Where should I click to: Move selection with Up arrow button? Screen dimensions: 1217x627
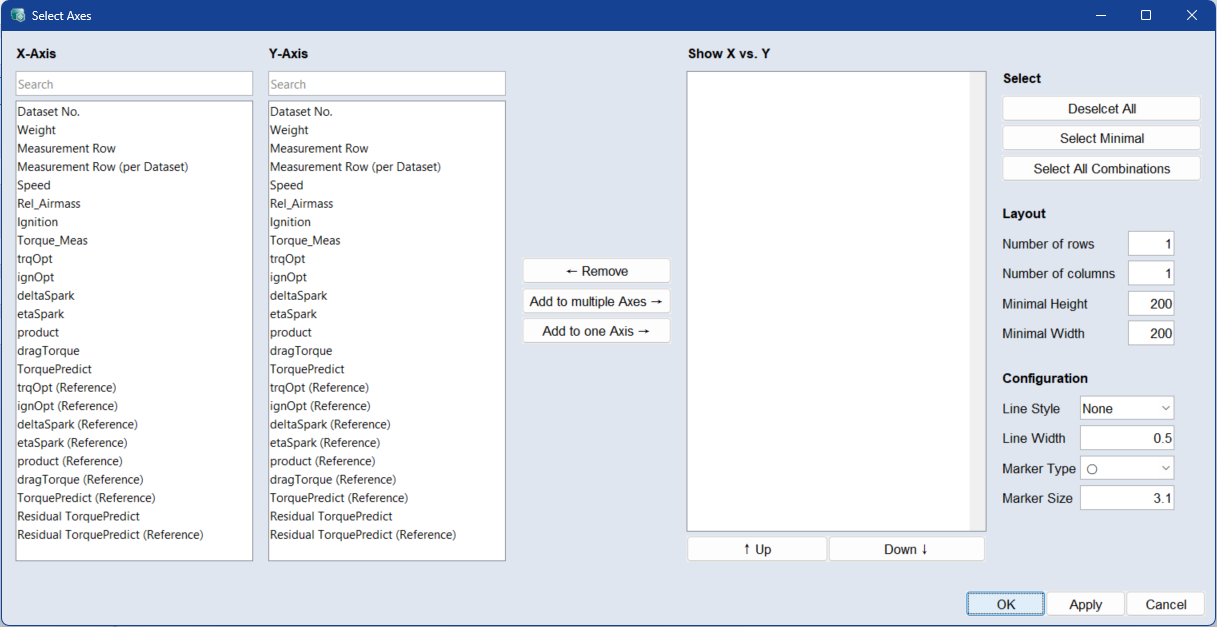757,549
